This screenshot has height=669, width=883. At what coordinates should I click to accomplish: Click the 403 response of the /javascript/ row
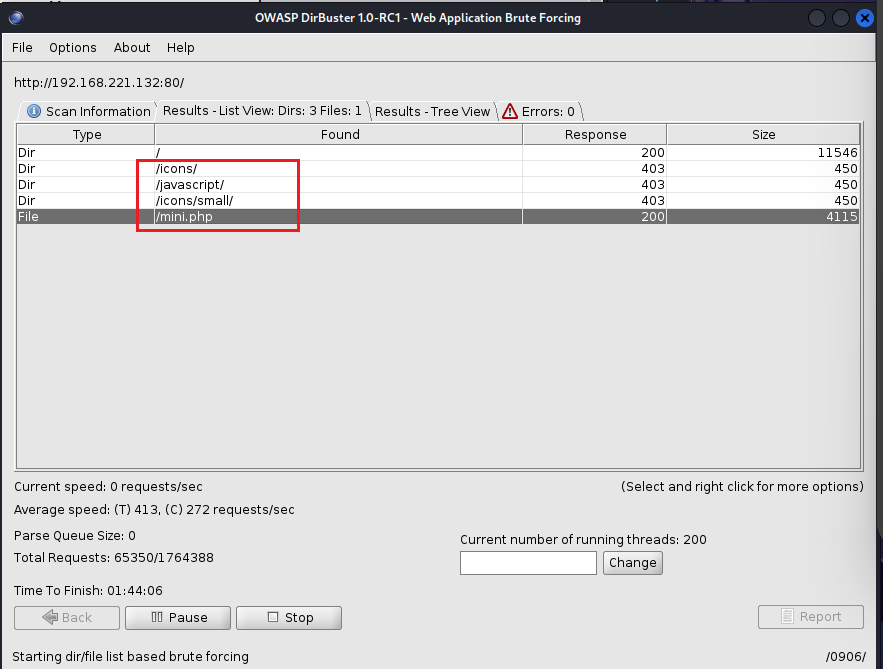point(653,185)
